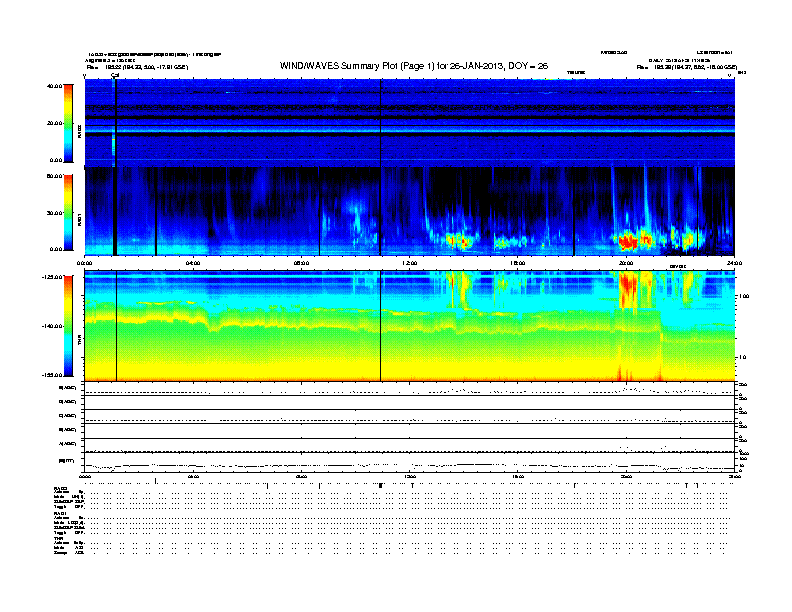Click the -140.00 label on TNR scale
The height and width of the screenshot is (612, 792).
[x=52, y=326]
